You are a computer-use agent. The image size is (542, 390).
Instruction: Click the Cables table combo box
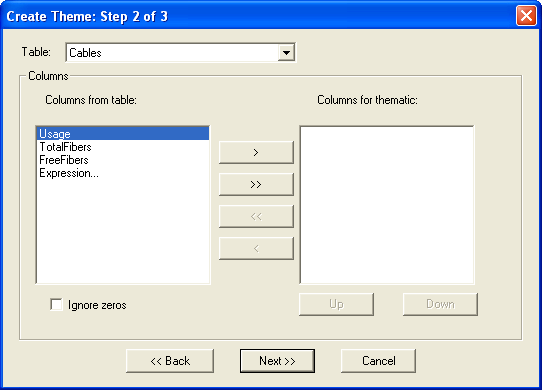click(x=180, y=53)
